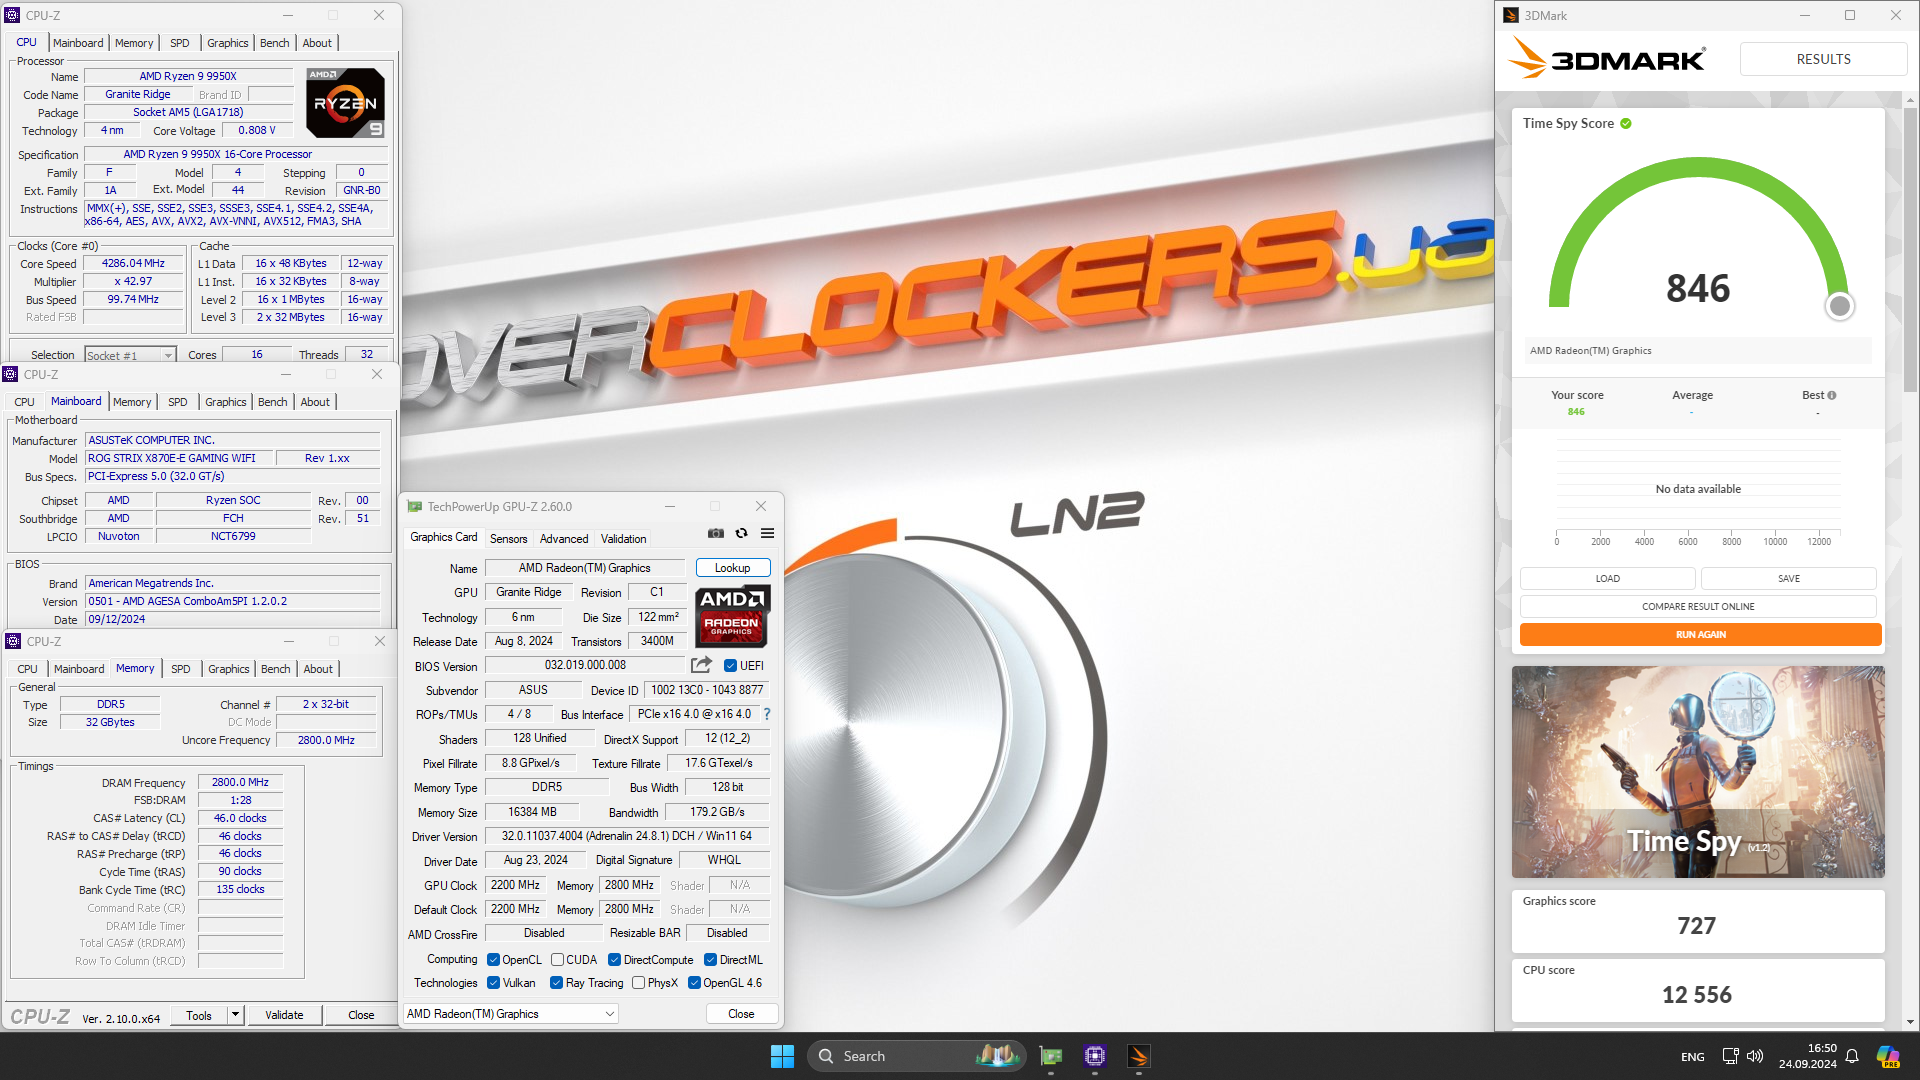
Task: Open 3DMark from the taskbar
Action: pyautogui.click(x=1138, y=1056)
